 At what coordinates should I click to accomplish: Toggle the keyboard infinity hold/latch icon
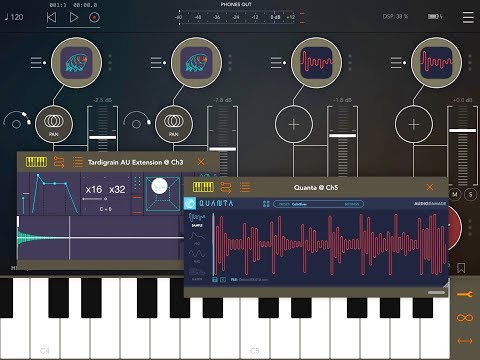(465, 318)
